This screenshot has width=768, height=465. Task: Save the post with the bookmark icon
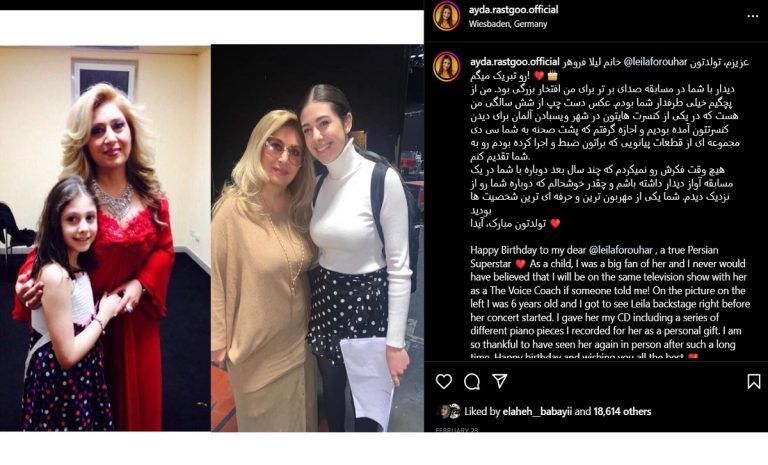[x=754, y=381]
